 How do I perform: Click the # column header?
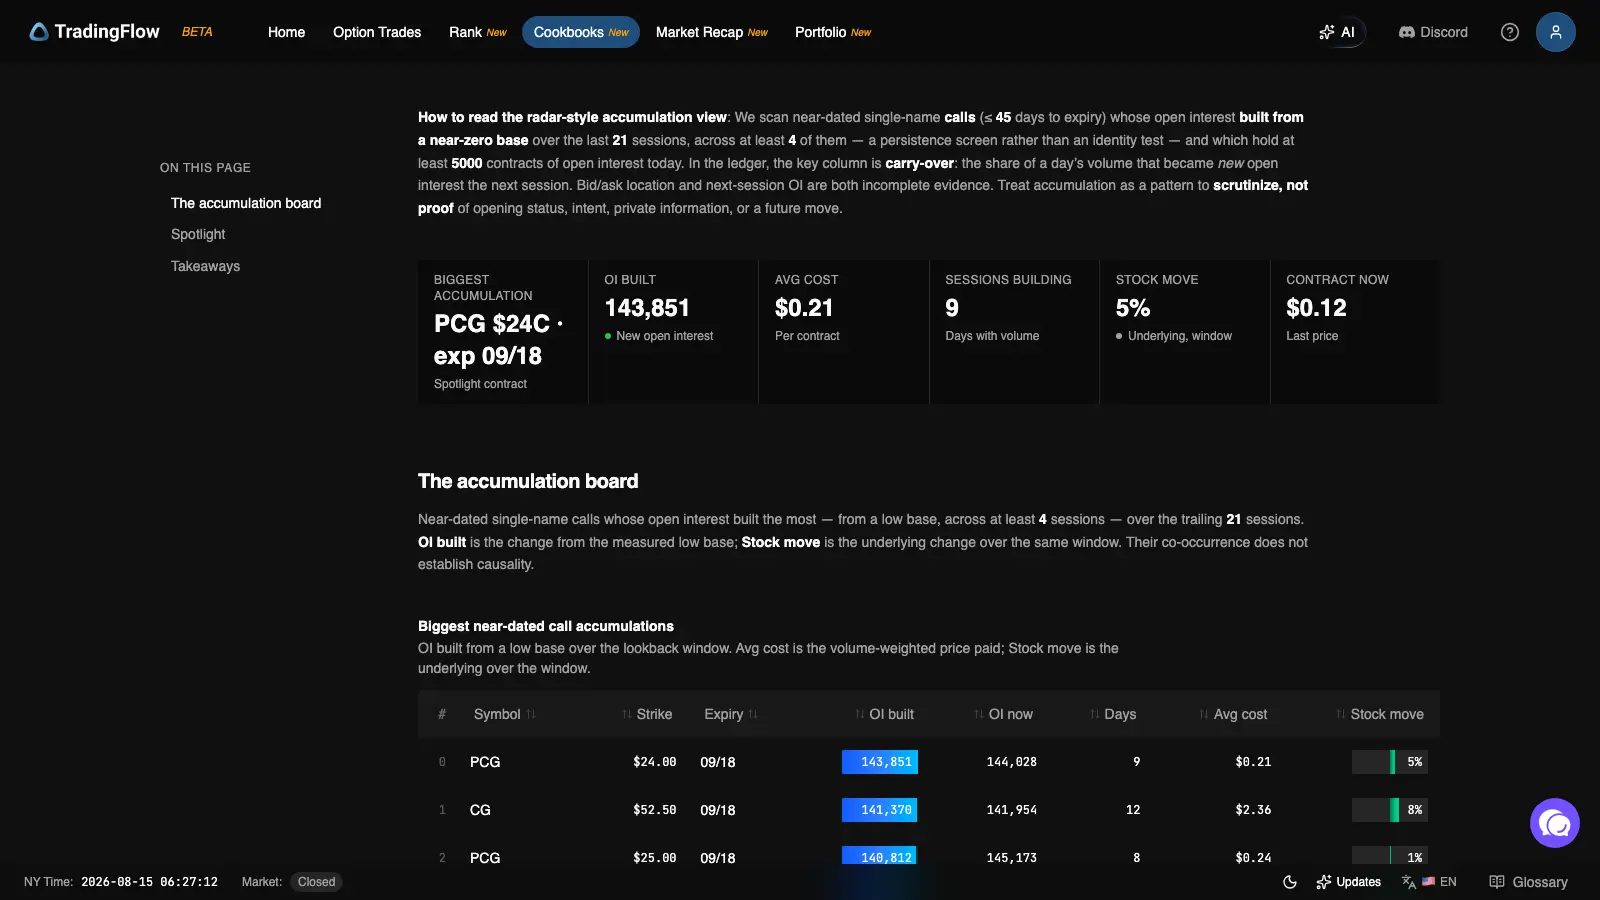[x=442, y=714]
